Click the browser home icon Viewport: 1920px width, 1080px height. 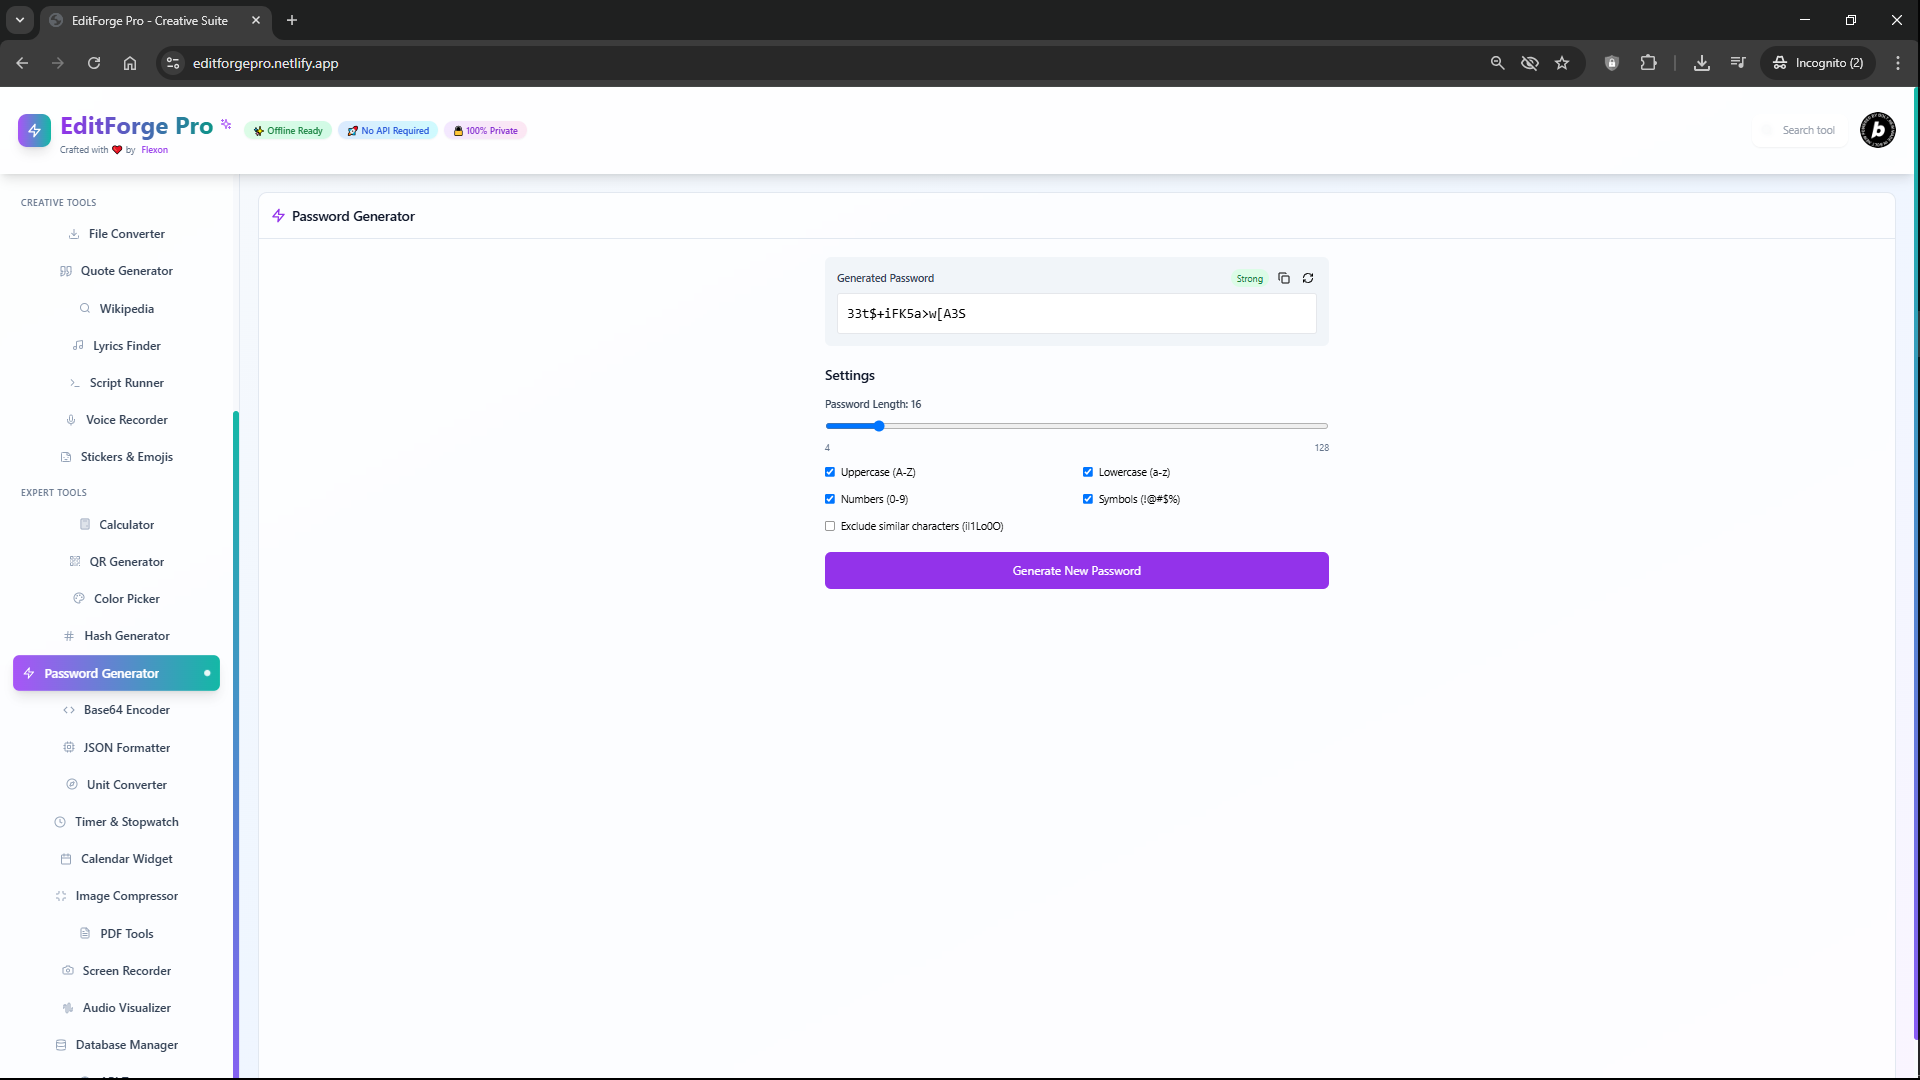pyautogui.click(x=130, y=63)
